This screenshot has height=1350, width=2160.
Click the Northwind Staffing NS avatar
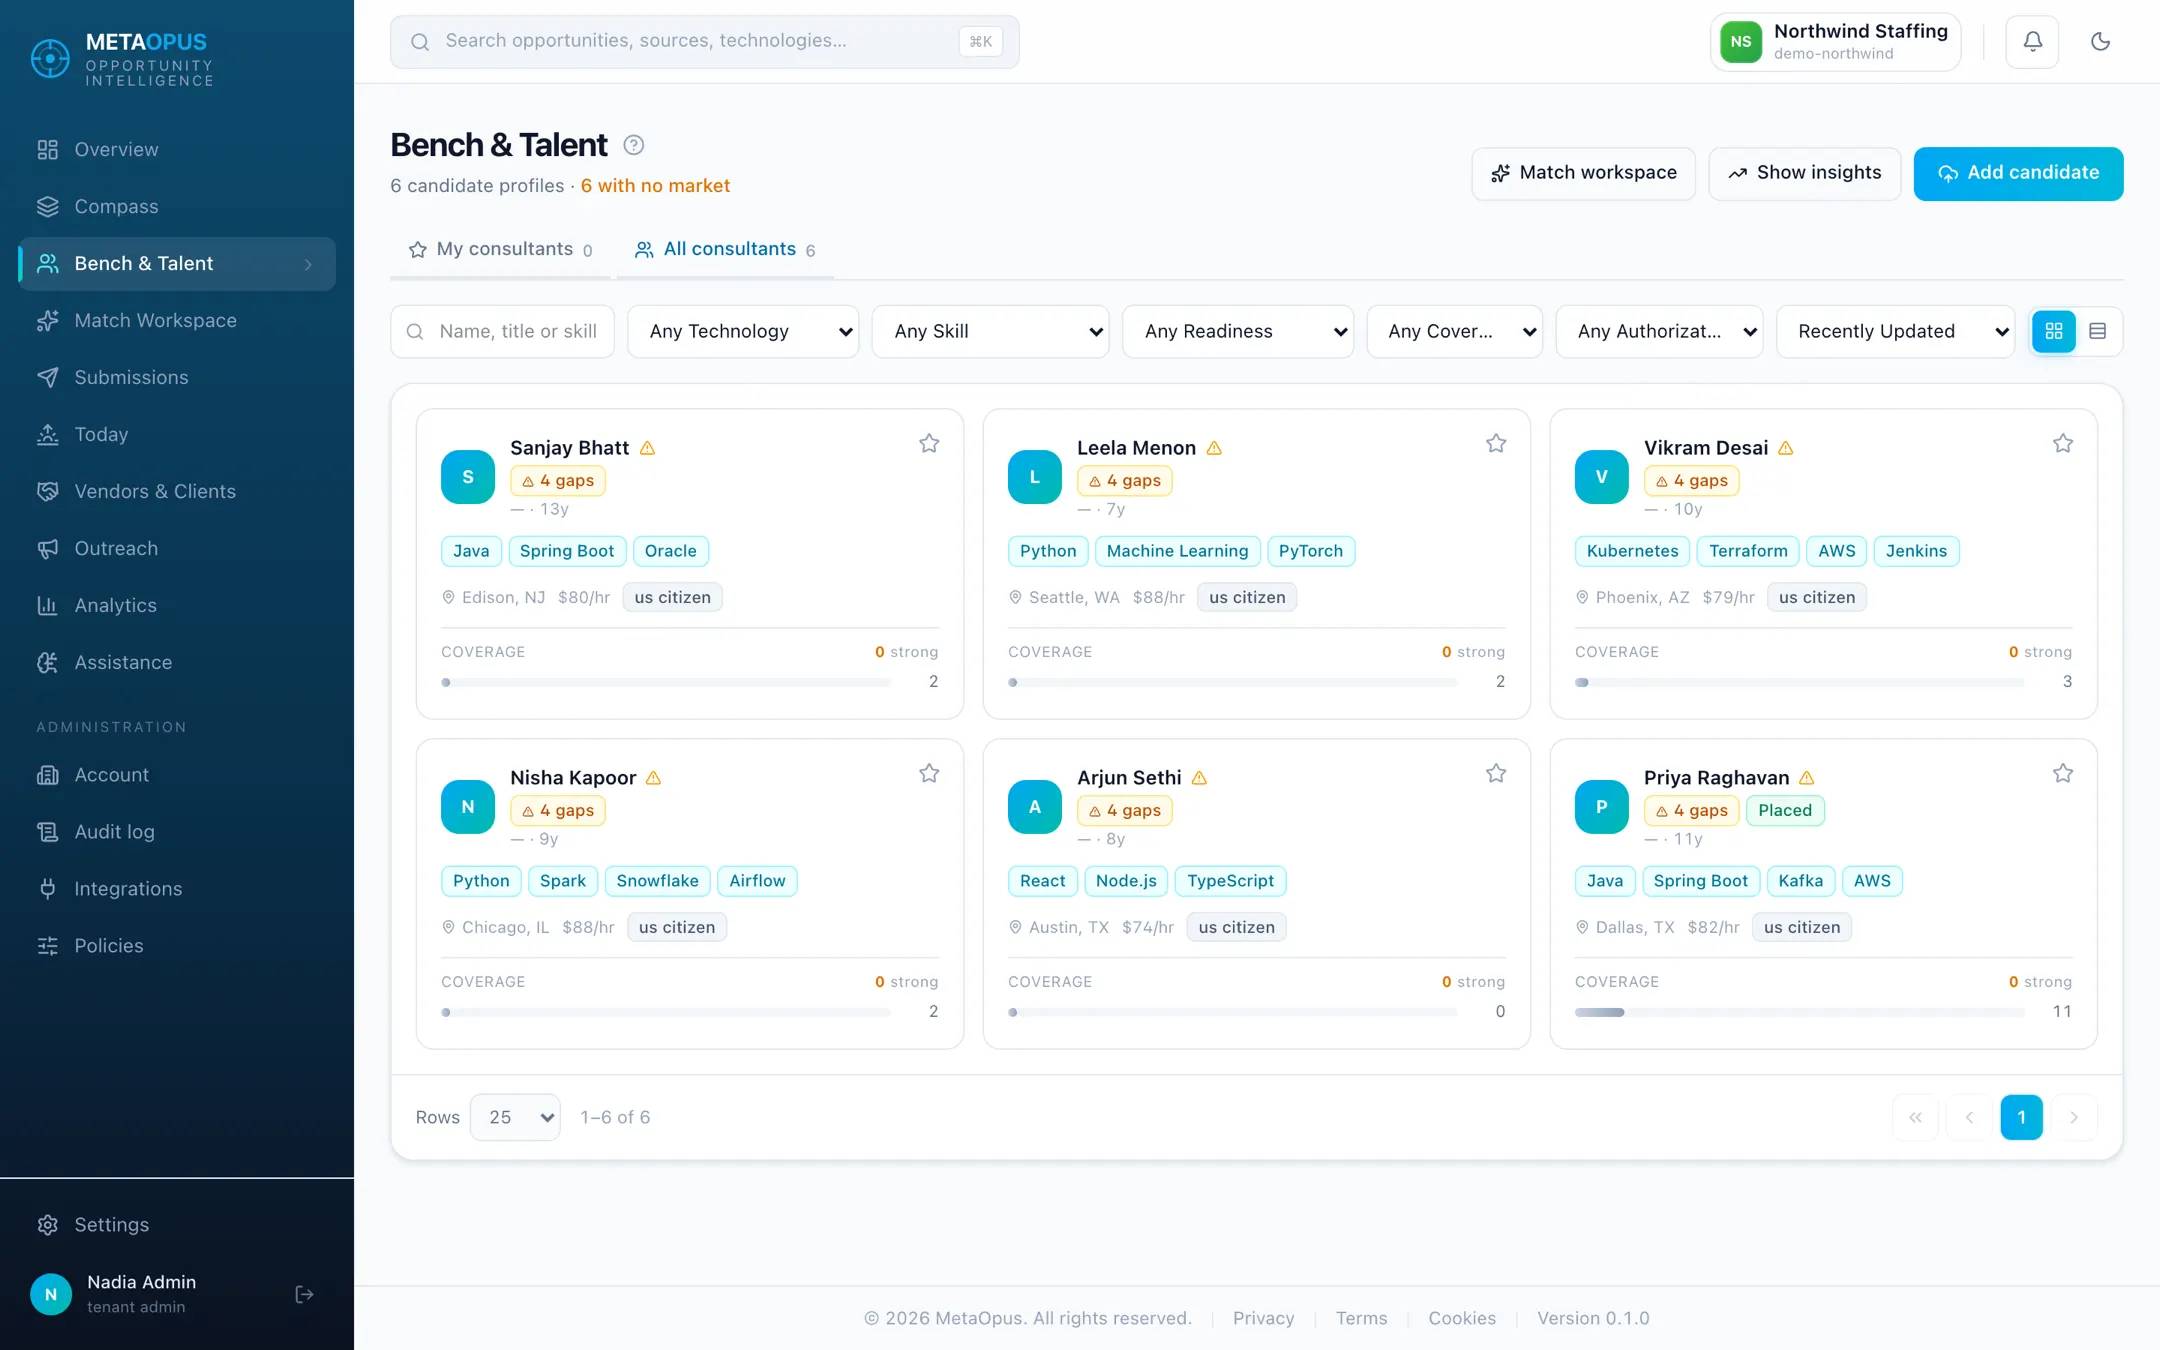1741,42
